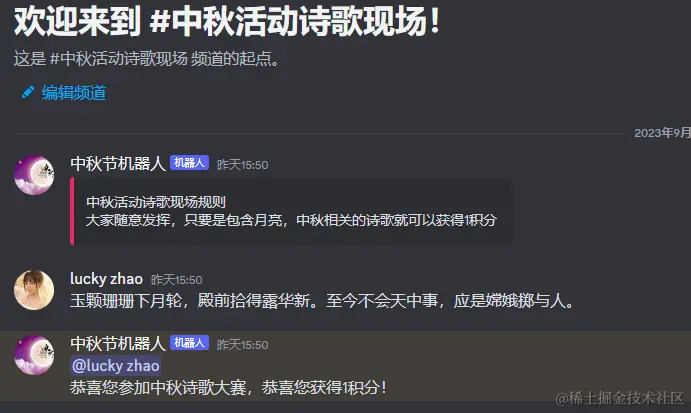691x413 pixels.
Task: Click lucky zhao's poem message text
Action: coord(323,301)
